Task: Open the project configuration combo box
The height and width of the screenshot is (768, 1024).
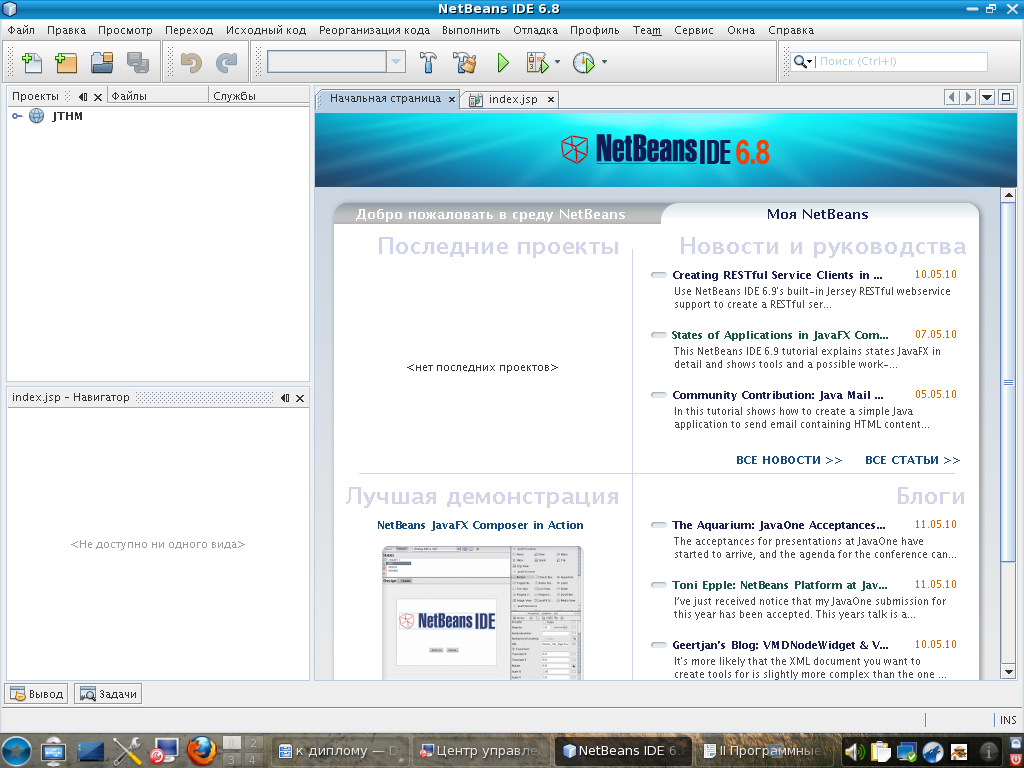Action: (x=336, y=62)
